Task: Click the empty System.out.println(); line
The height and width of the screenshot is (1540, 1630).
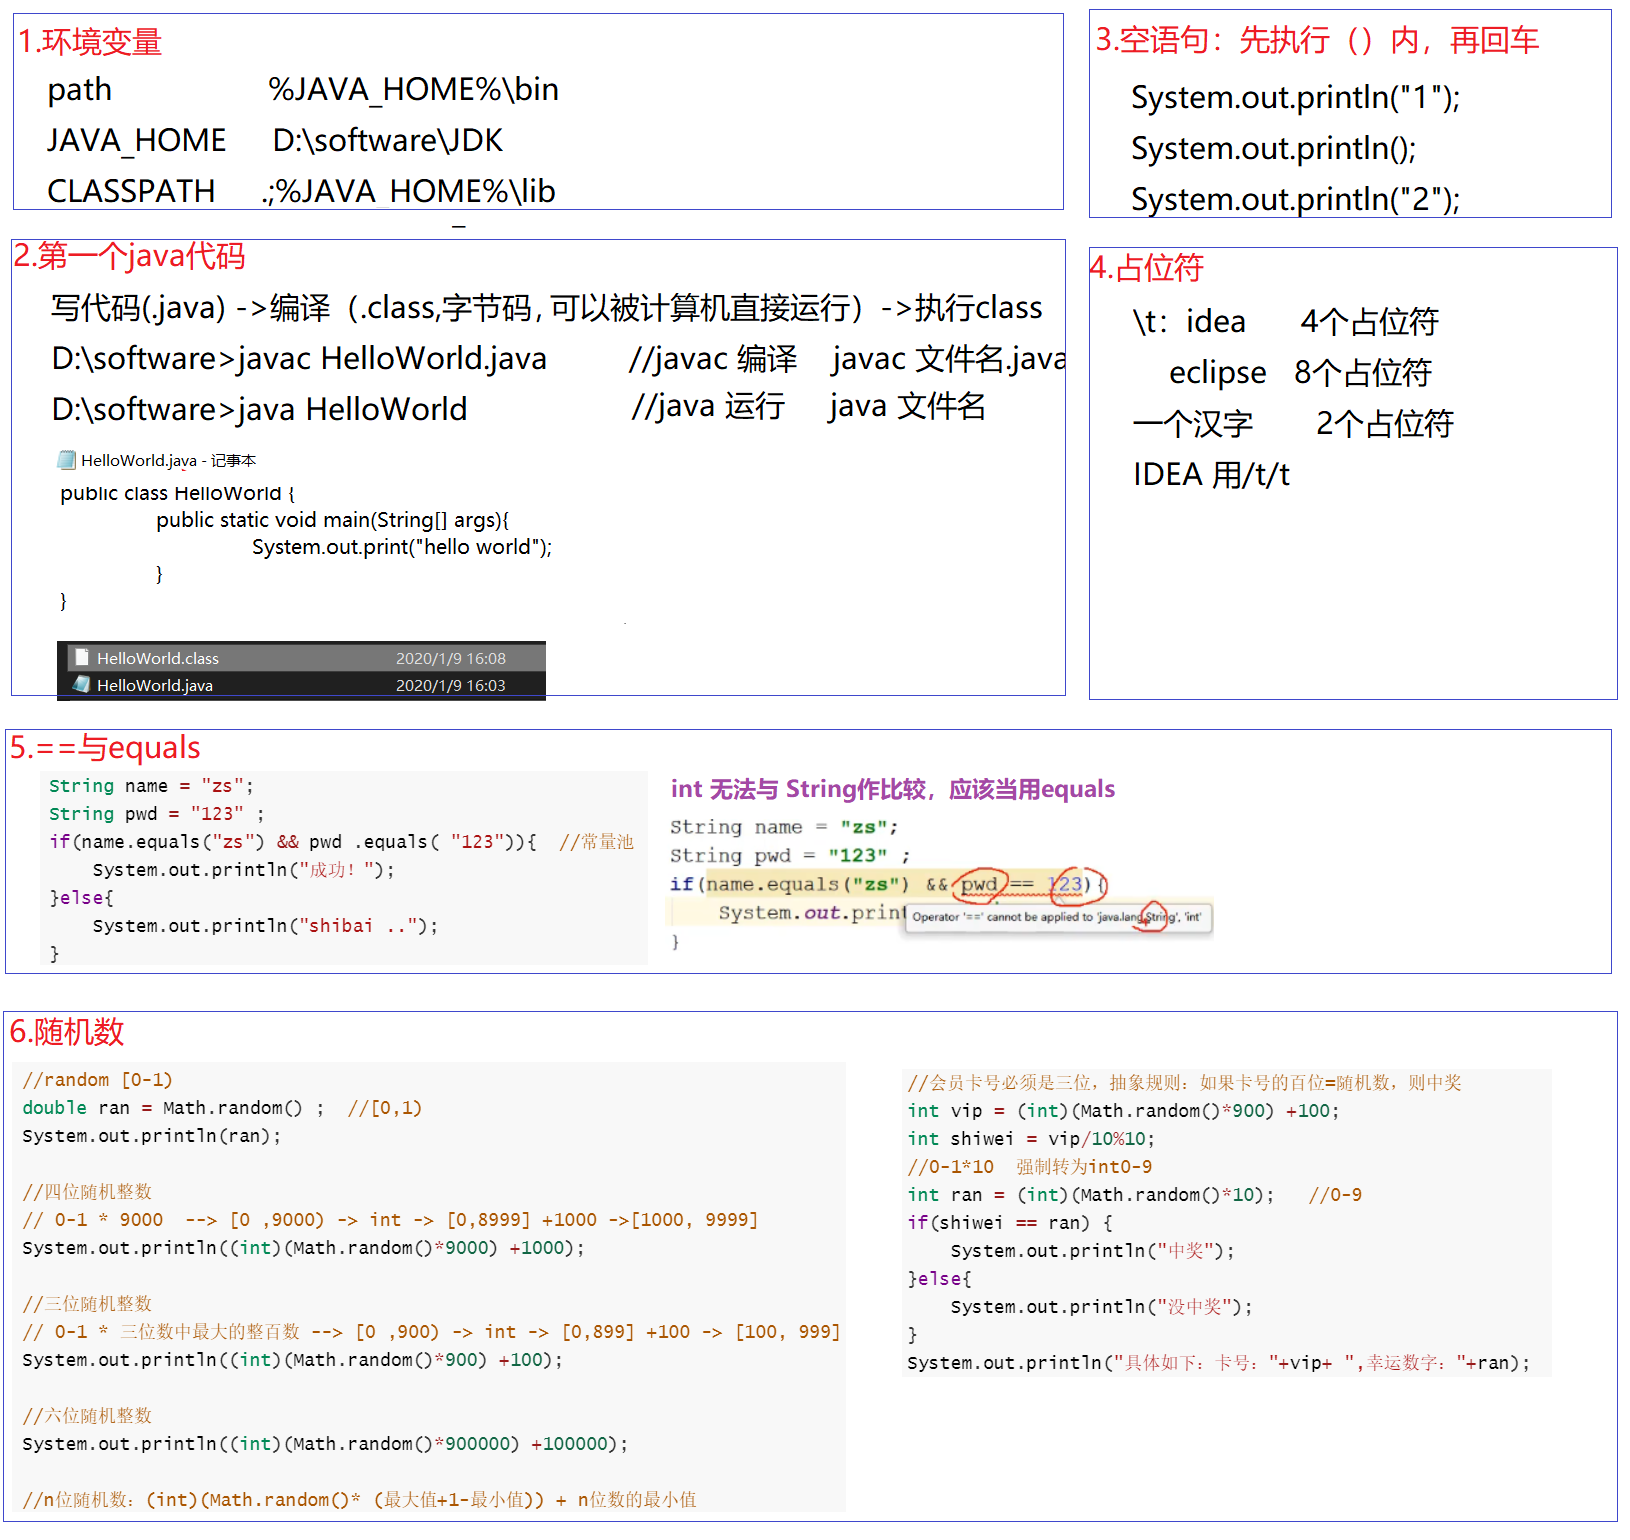Action: coord(1273,148)
